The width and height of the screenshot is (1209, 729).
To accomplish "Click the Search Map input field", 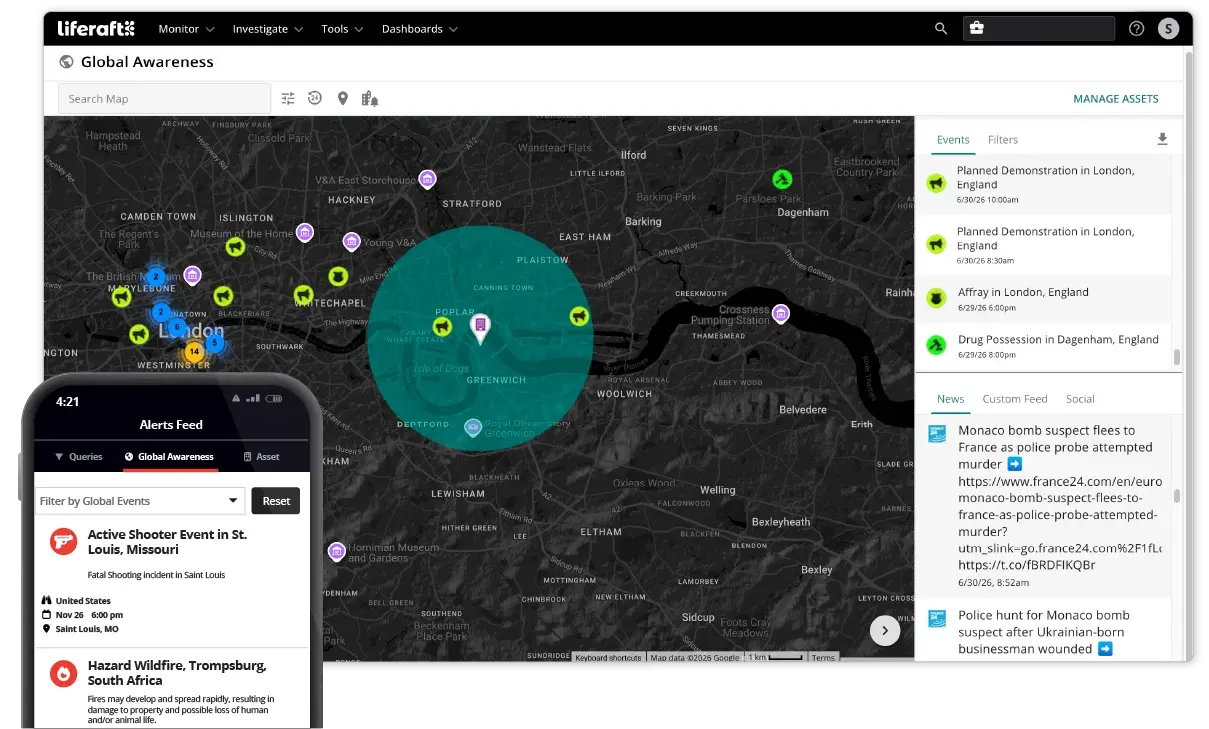I will [x=165, y=99].
